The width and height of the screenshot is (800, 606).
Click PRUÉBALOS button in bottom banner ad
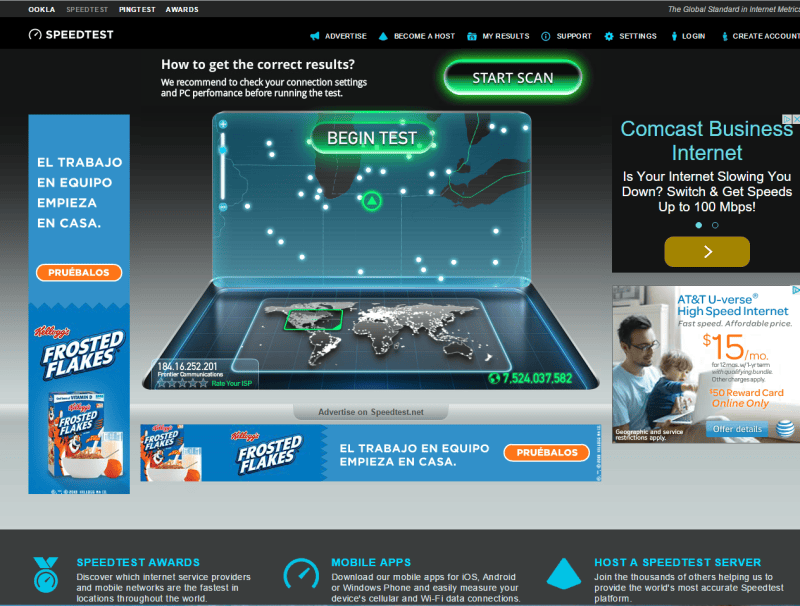click(x=546, y=452)
